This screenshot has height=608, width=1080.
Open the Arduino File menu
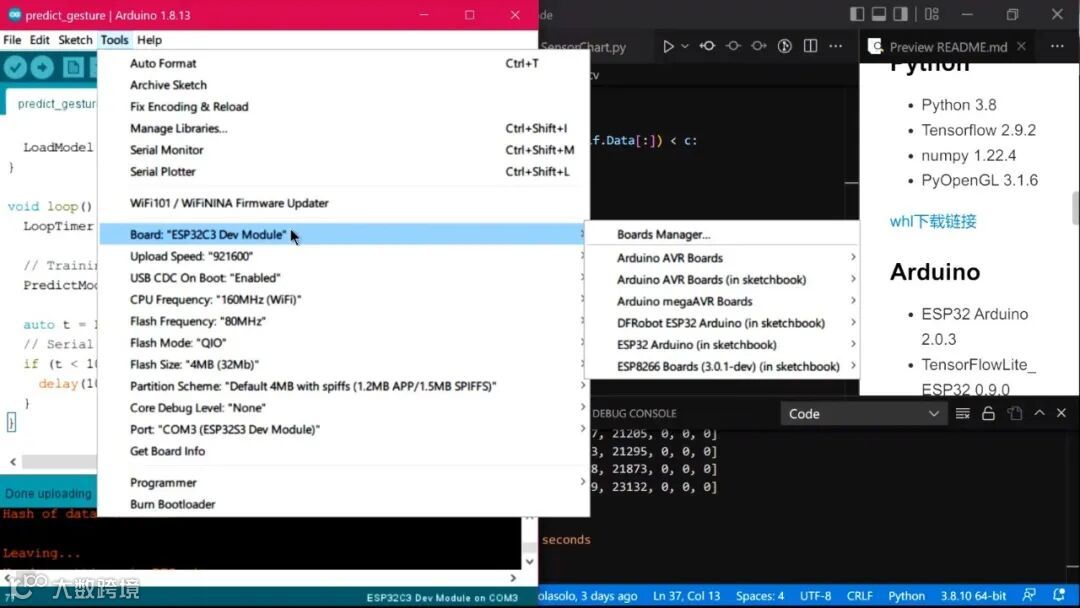click(12, 40)
